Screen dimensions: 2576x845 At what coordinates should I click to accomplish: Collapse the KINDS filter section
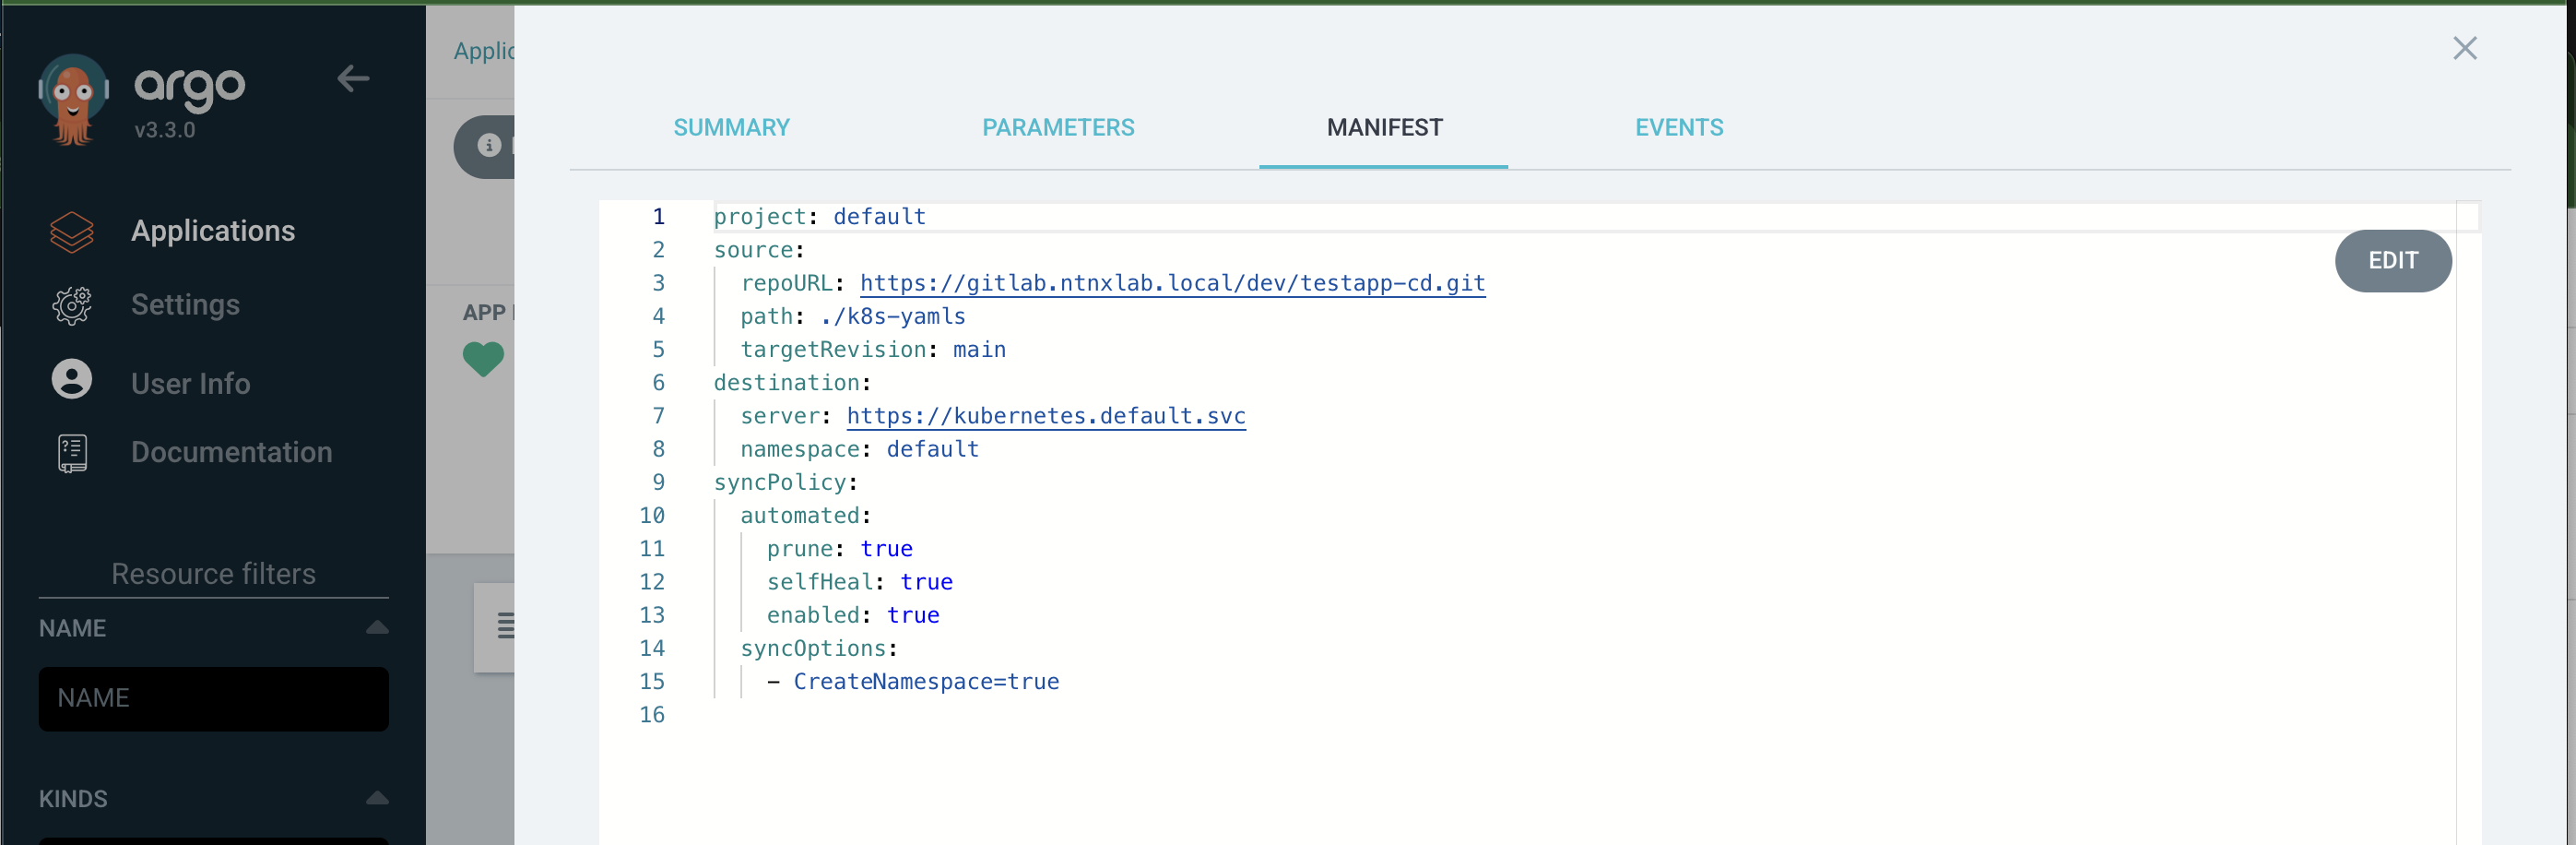(x=377, y=798)
